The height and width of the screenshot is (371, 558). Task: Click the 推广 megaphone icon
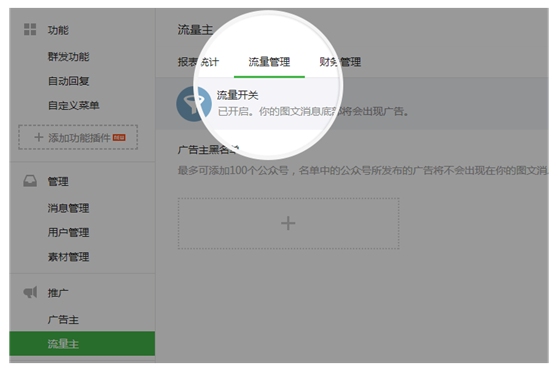[x=30, y=292]
